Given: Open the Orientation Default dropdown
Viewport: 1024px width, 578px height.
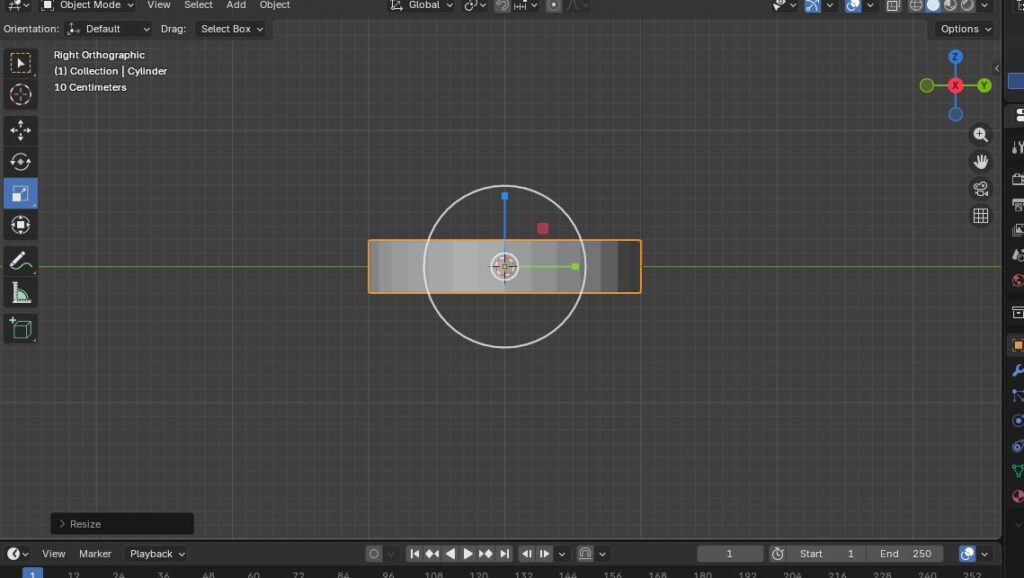Looking at the screenshot, I should (x=108, y=29).
